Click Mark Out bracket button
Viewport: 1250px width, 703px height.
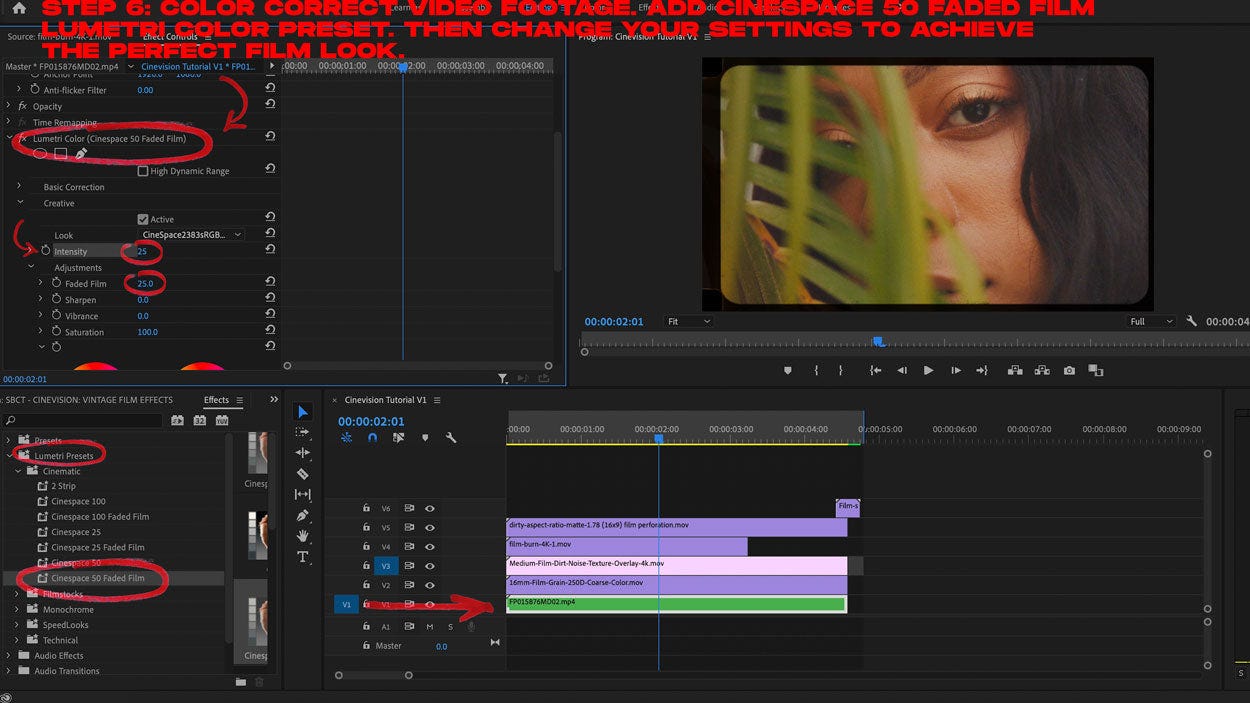(840, 370)
